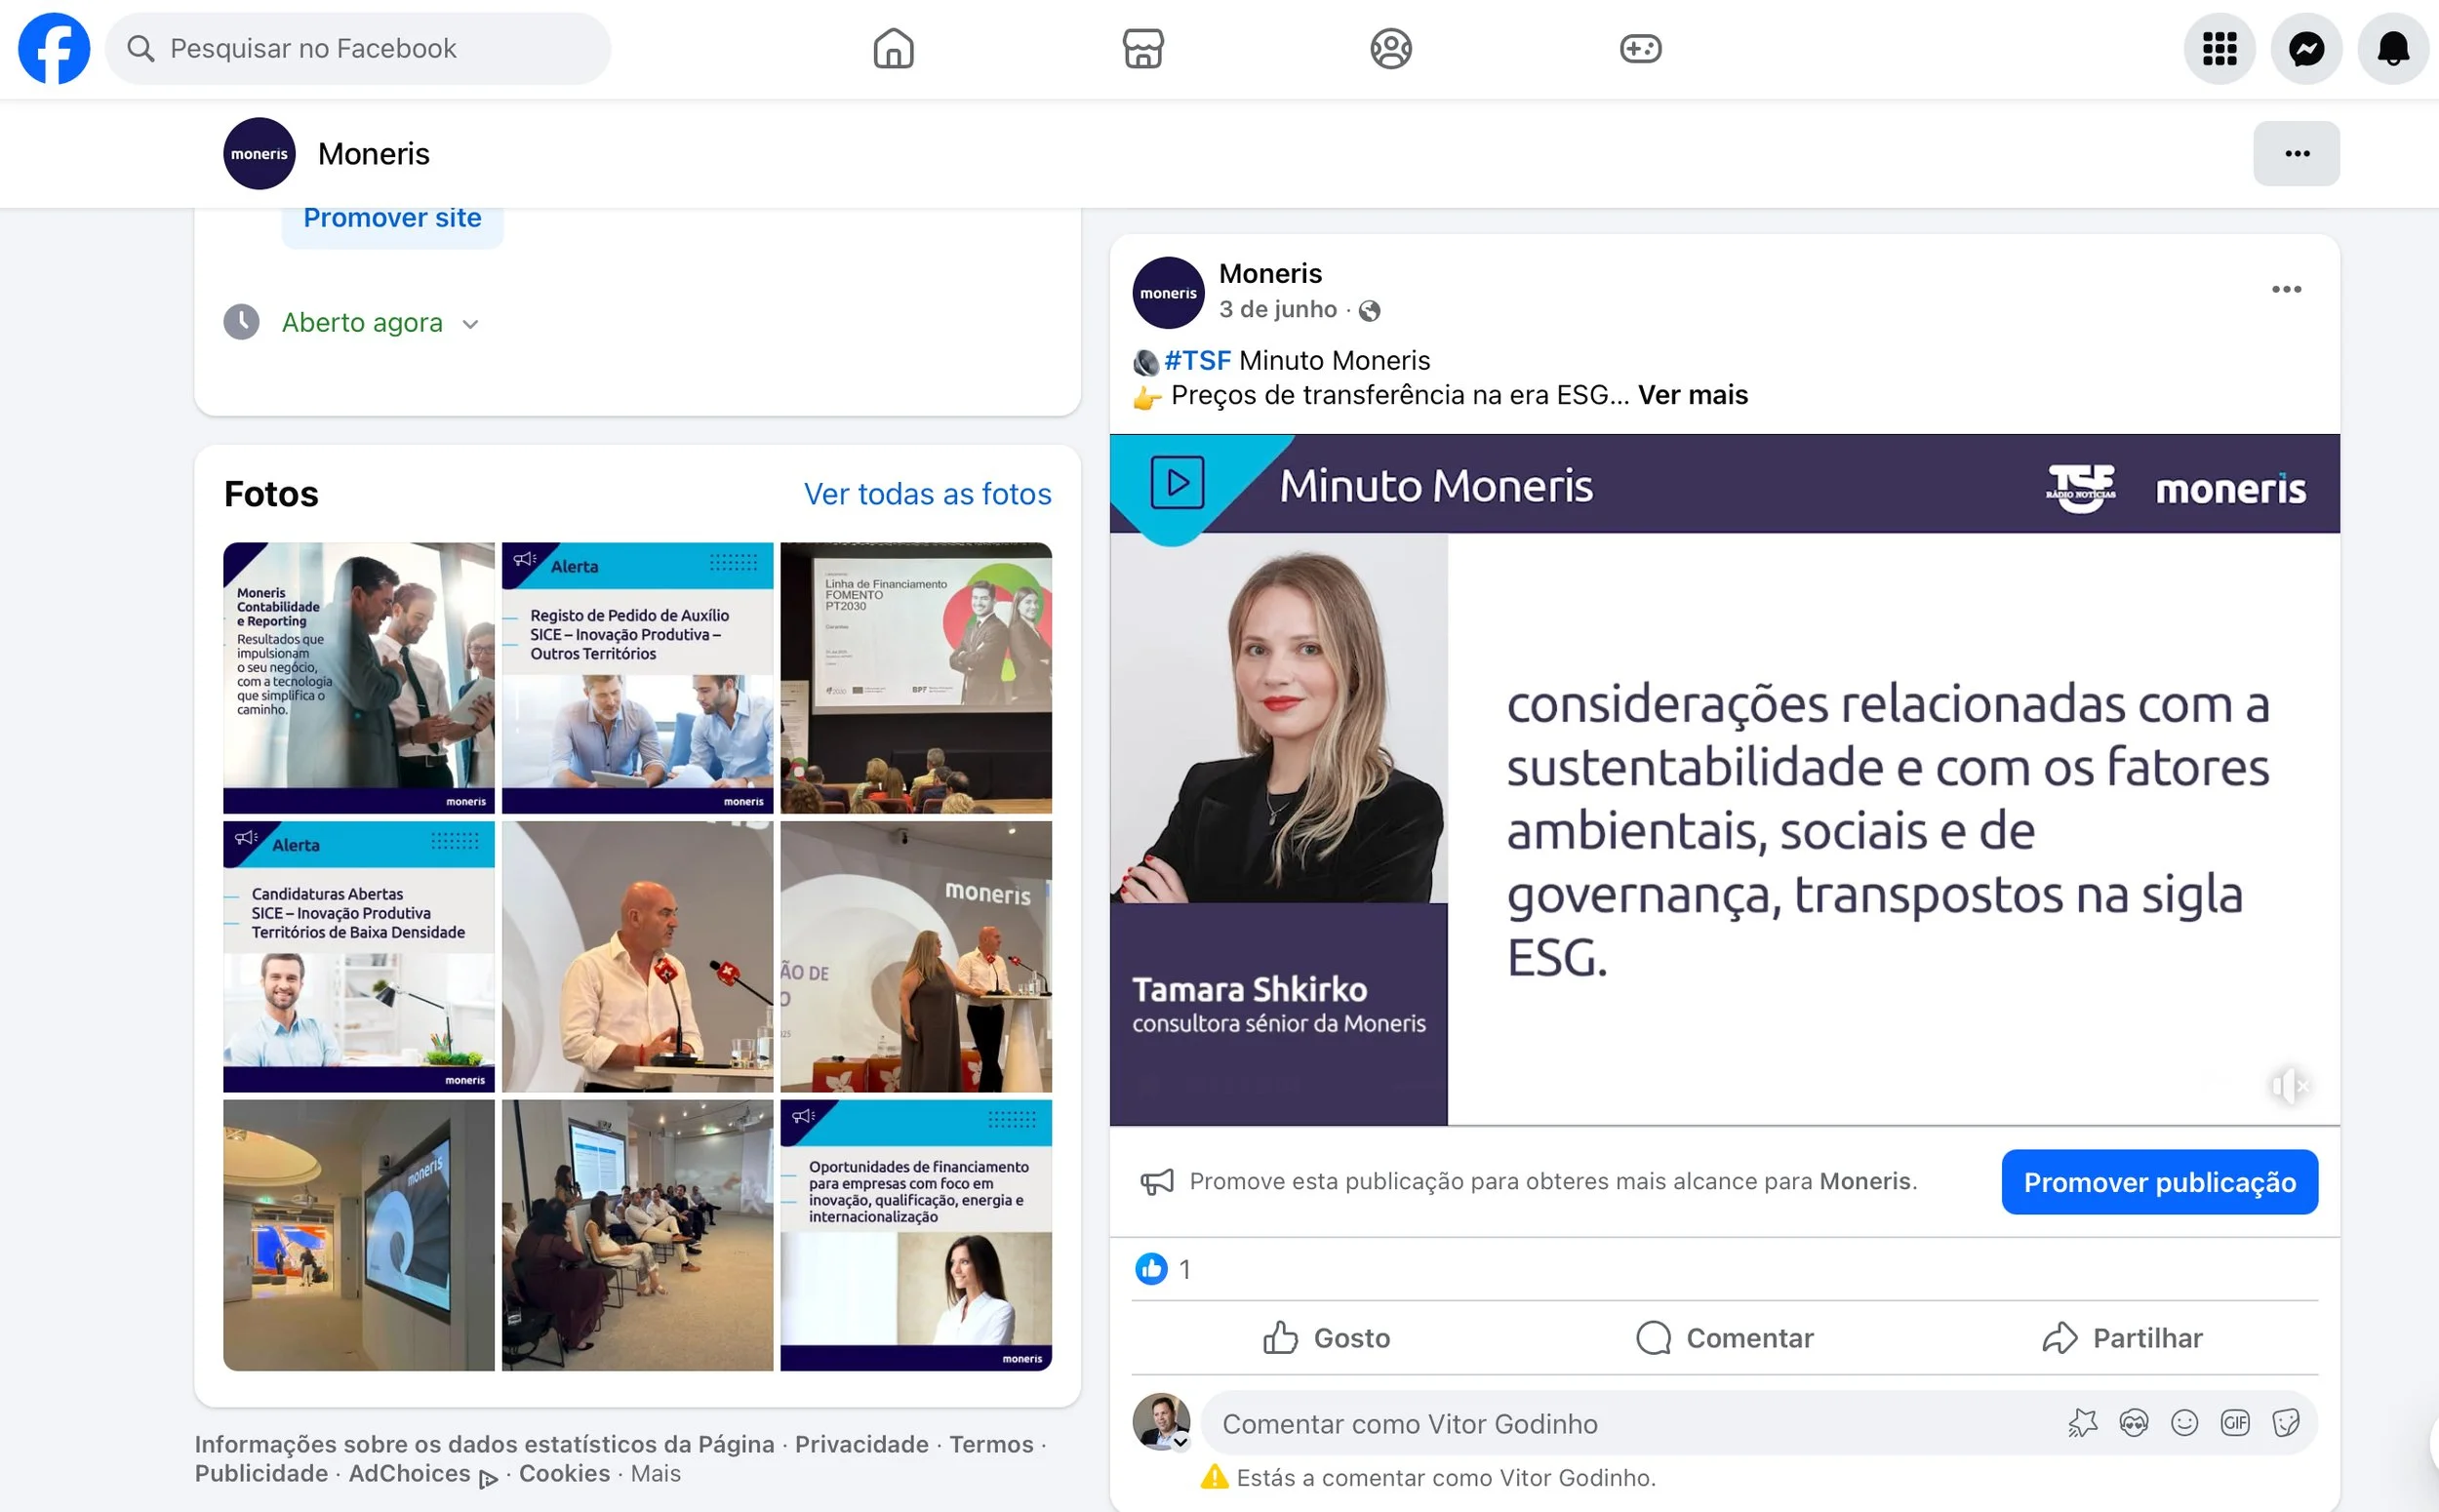Expand Mais footer link

click(655, 1473)
